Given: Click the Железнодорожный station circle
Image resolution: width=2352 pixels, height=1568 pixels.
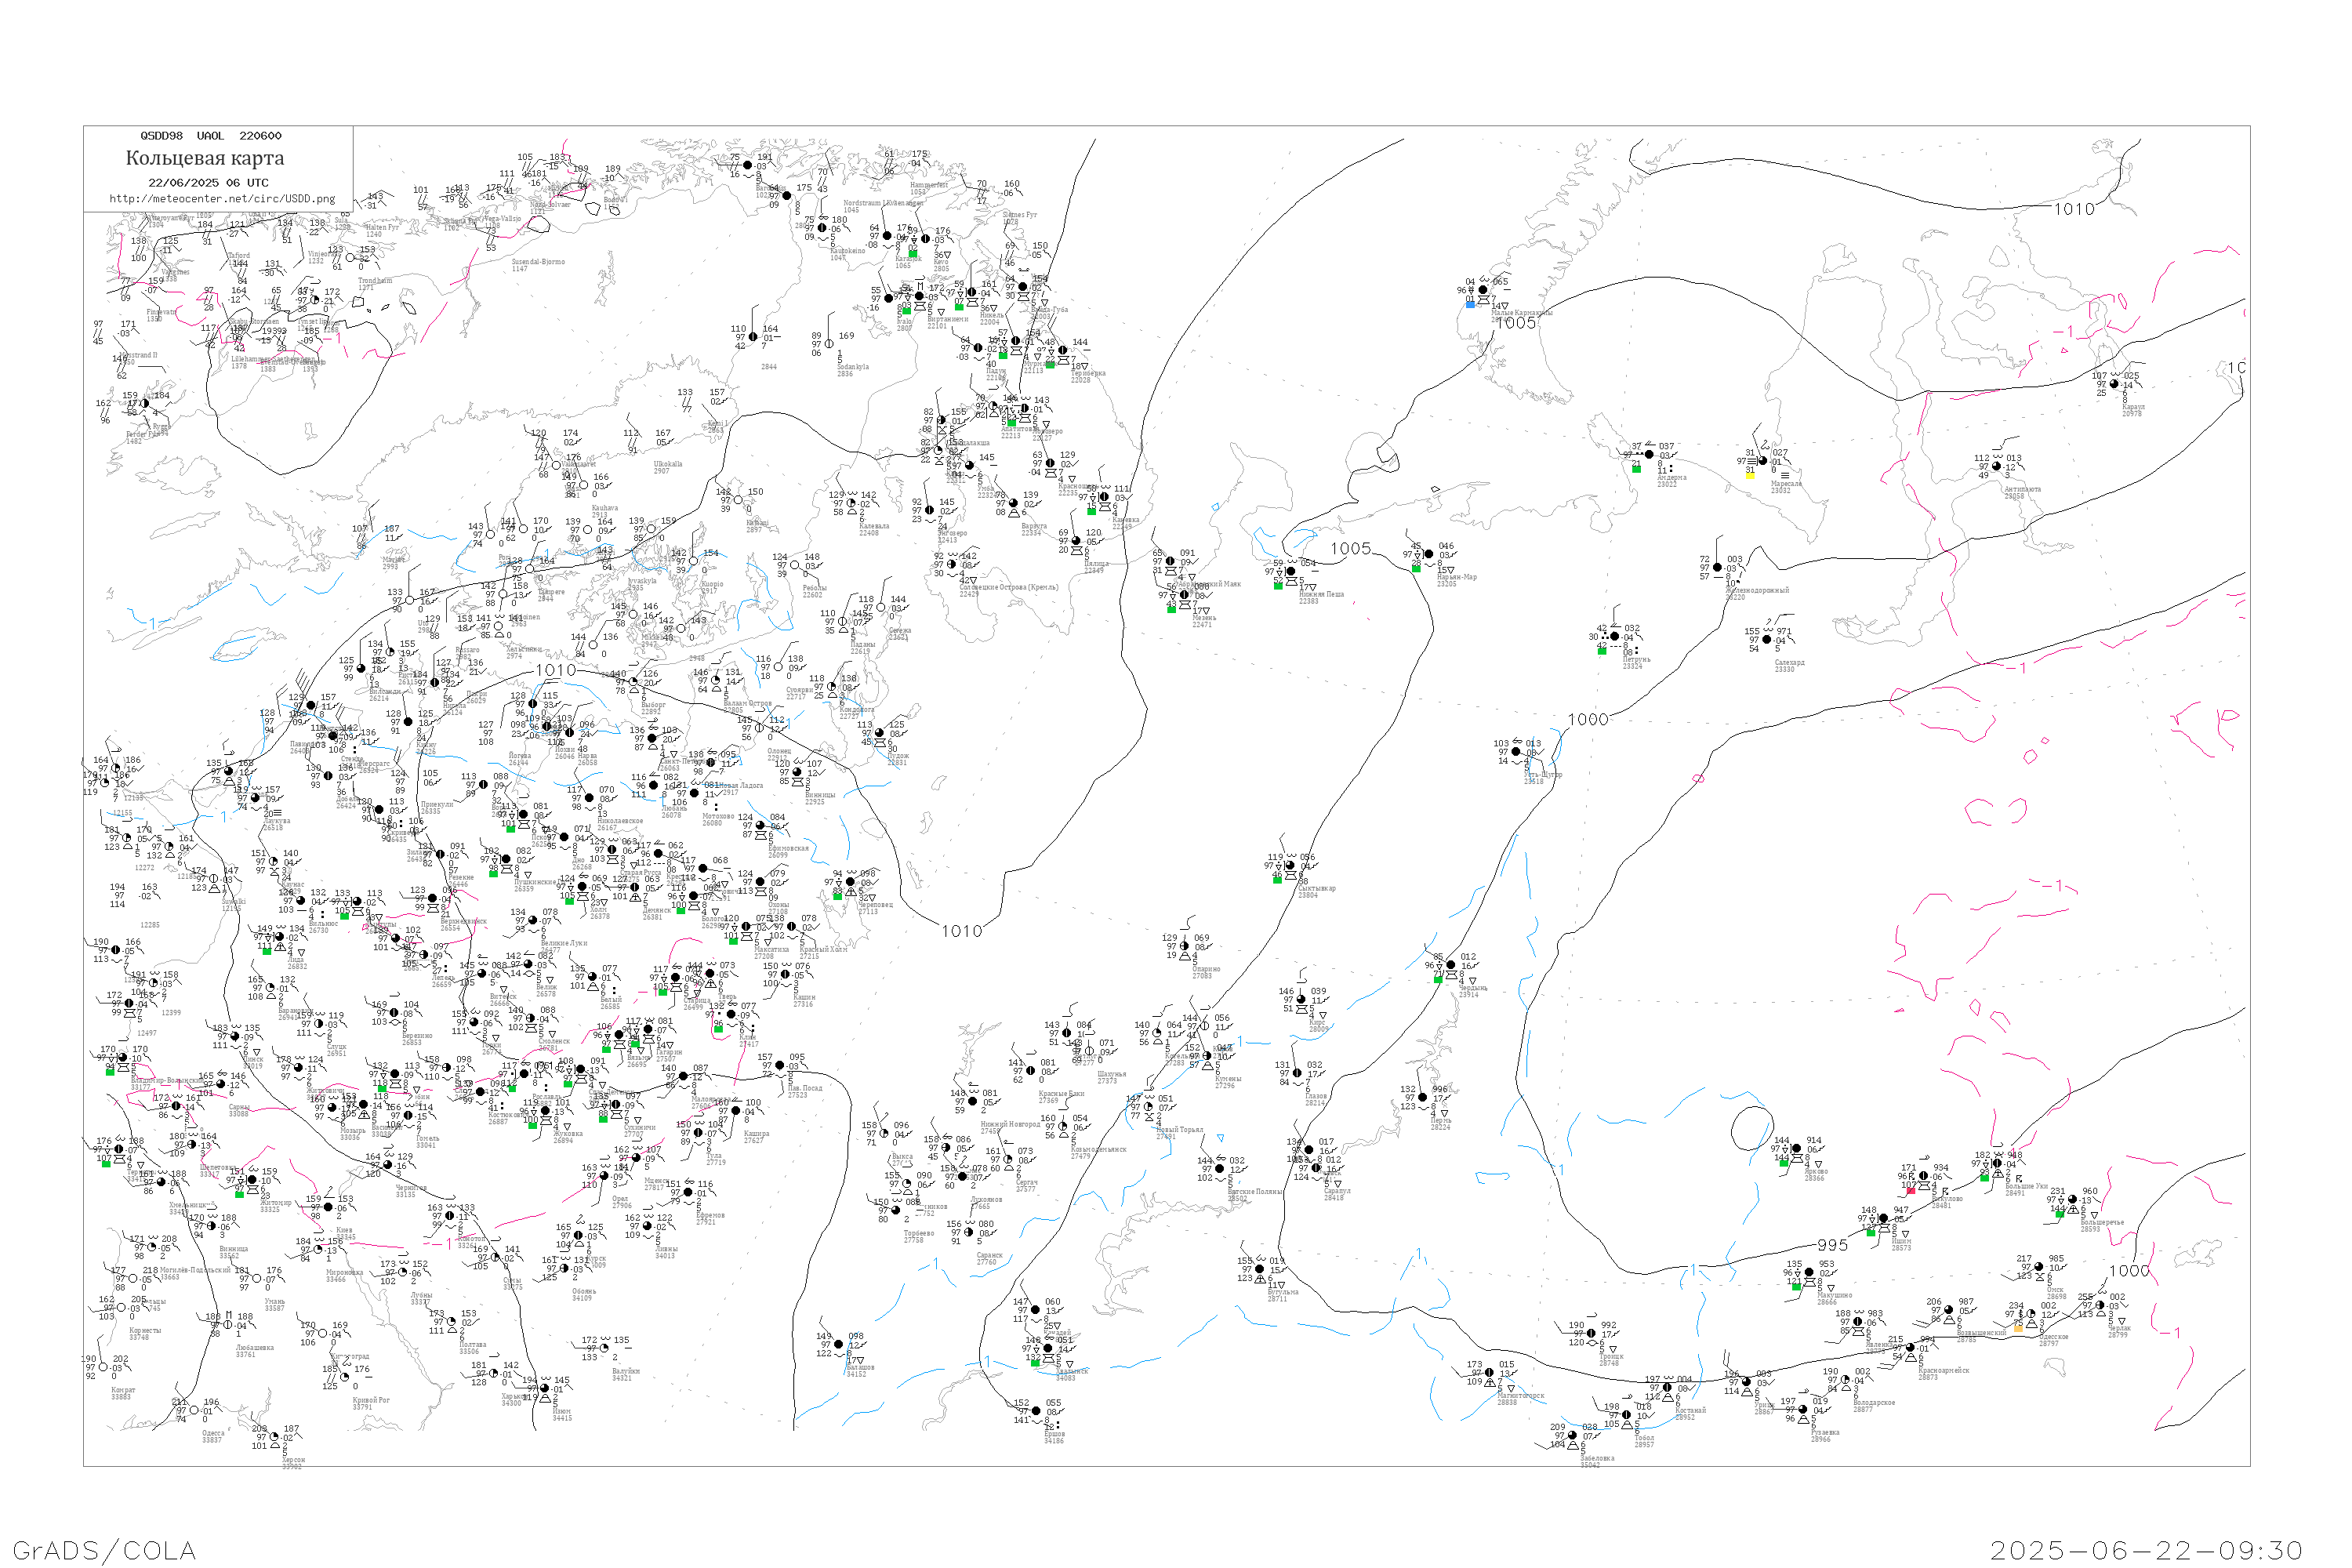Looking at the screenshot, I should pos(1718,568).
